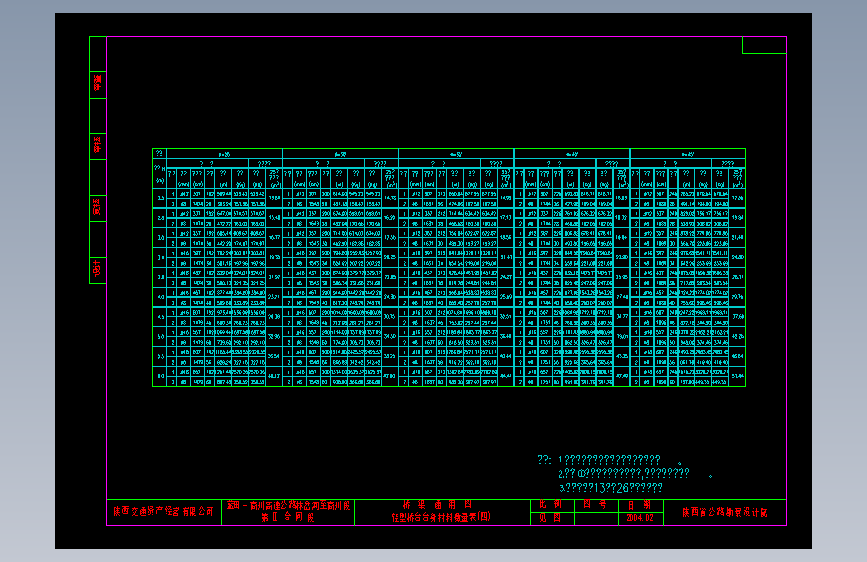The width and height of the screenshot is (867, 562).
Task: Select the 图号 label in the title block
Action: coord(595,504)
